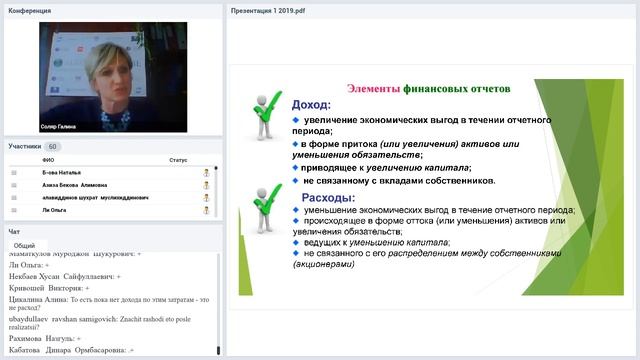Viewport: 640px width, 360px height.
Task: Click status icon for Азиза Бекова Алимовна
Action: point(206,185)
